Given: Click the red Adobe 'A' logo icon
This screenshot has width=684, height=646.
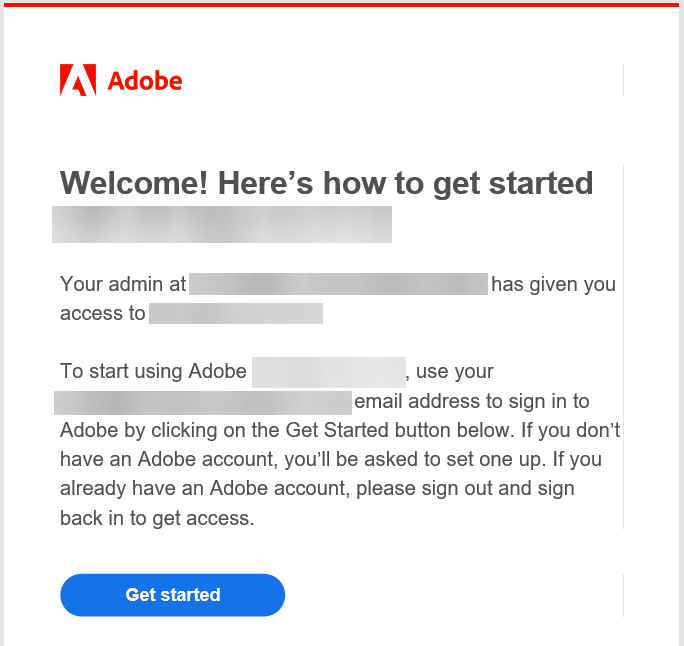Looking at the screenshot, I should point(78,80).
